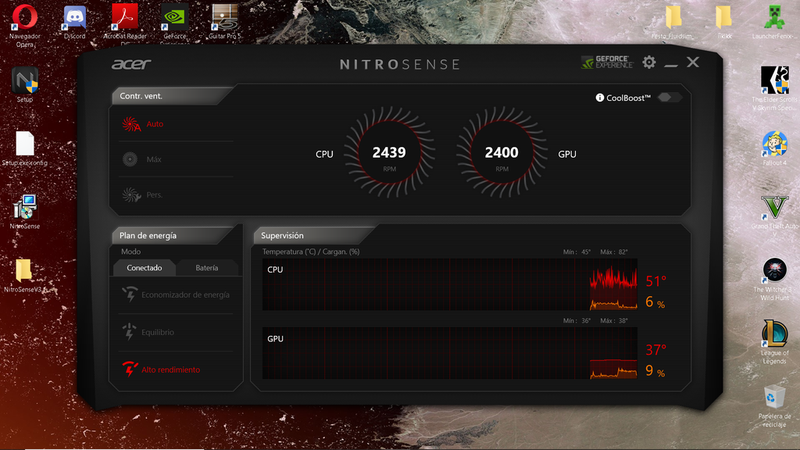Switch to Conectado power tab
This screenshot has width=800, height=450.
click(x=144, y=268)
